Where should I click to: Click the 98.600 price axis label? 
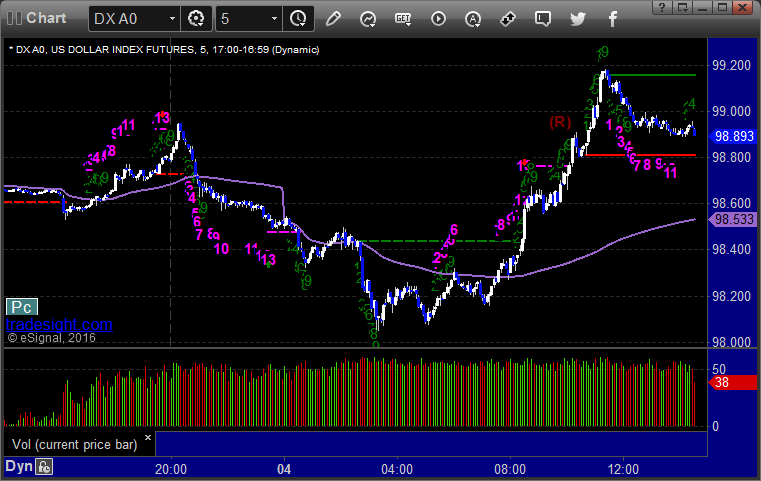point(731,203)
